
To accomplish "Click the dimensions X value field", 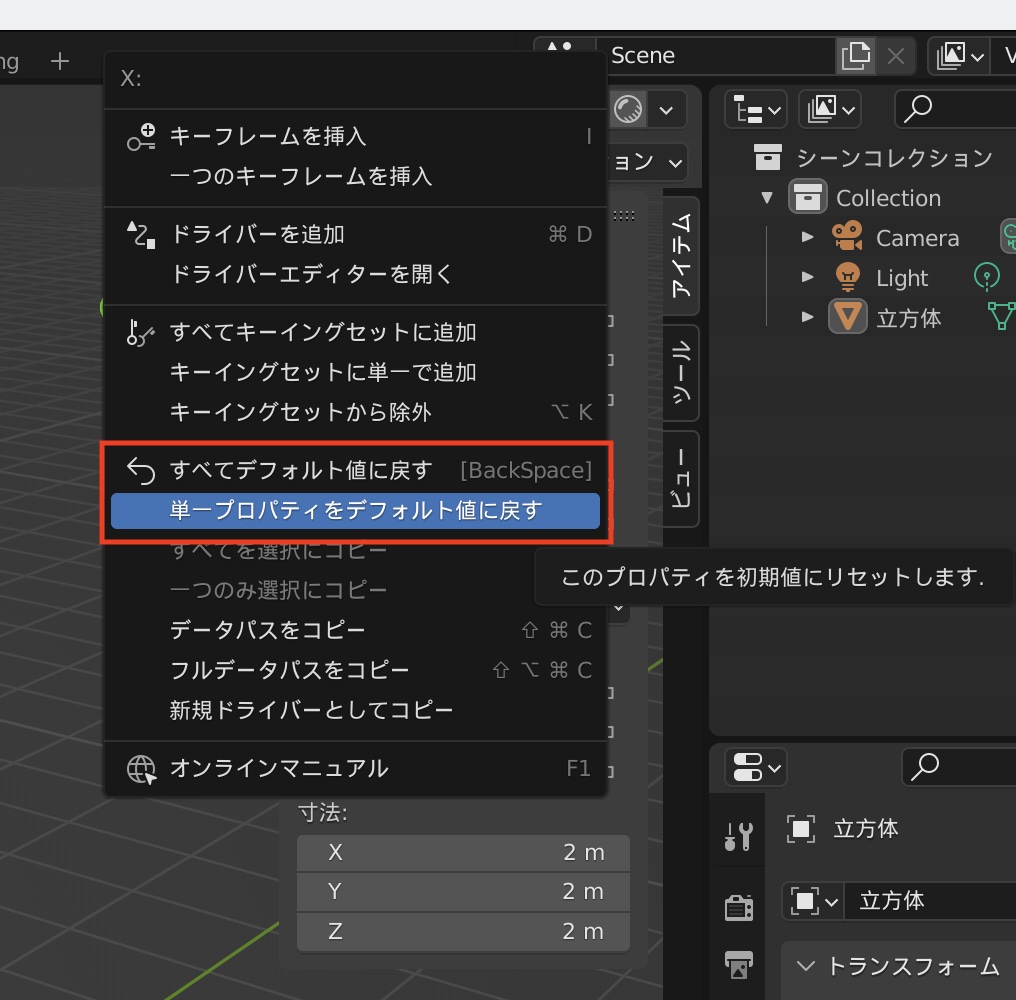I will click(464, 852).
